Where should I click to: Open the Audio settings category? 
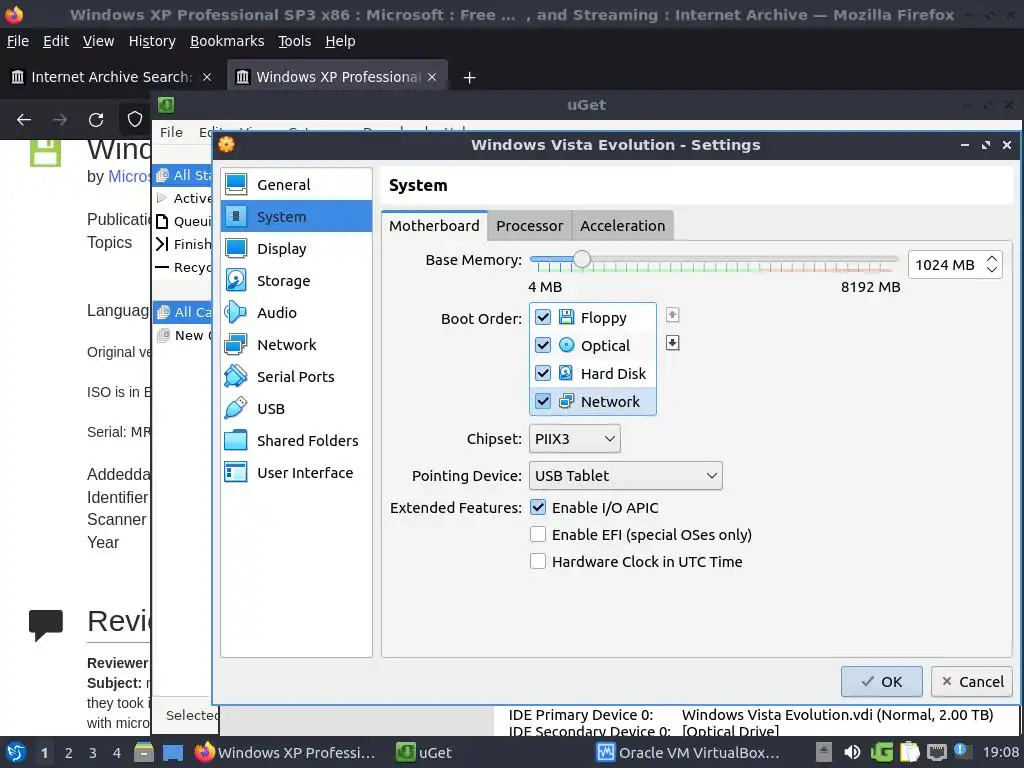[296, 313]
